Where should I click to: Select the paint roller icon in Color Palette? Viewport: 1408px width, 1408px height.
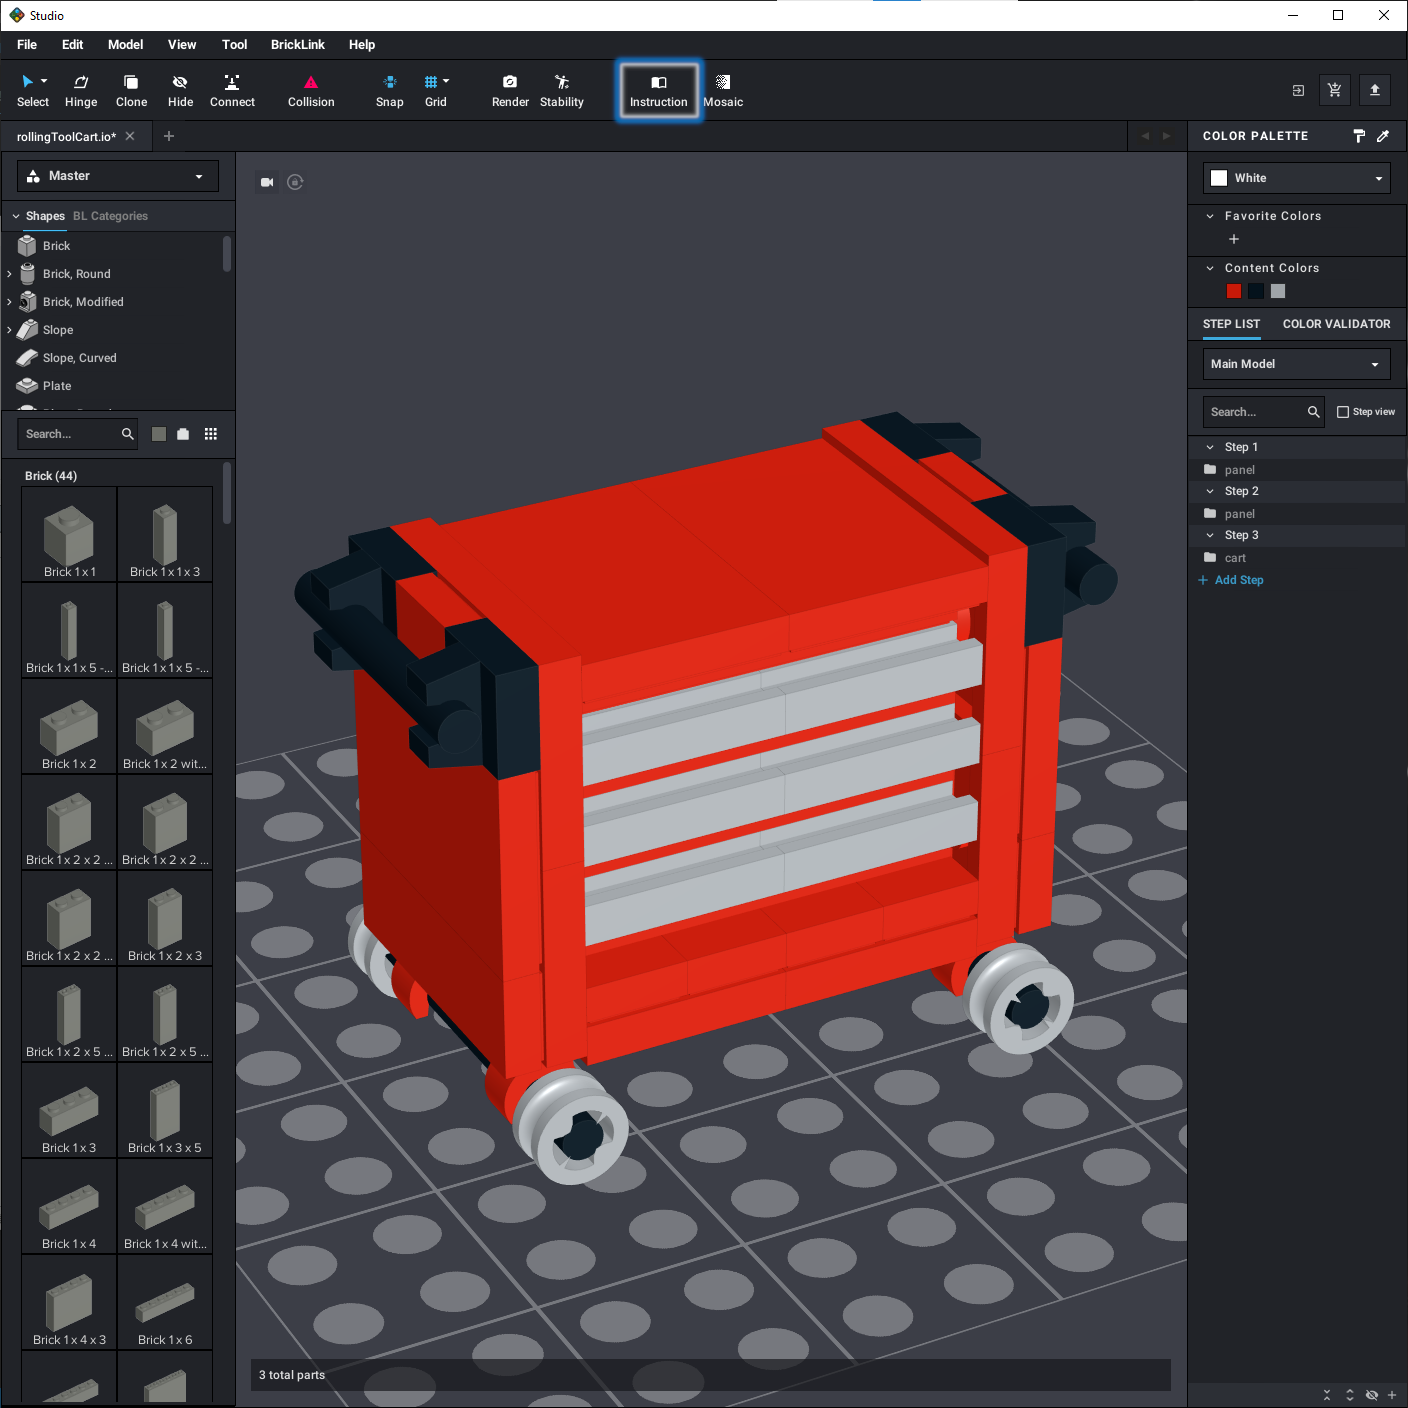pos(1359,136)
